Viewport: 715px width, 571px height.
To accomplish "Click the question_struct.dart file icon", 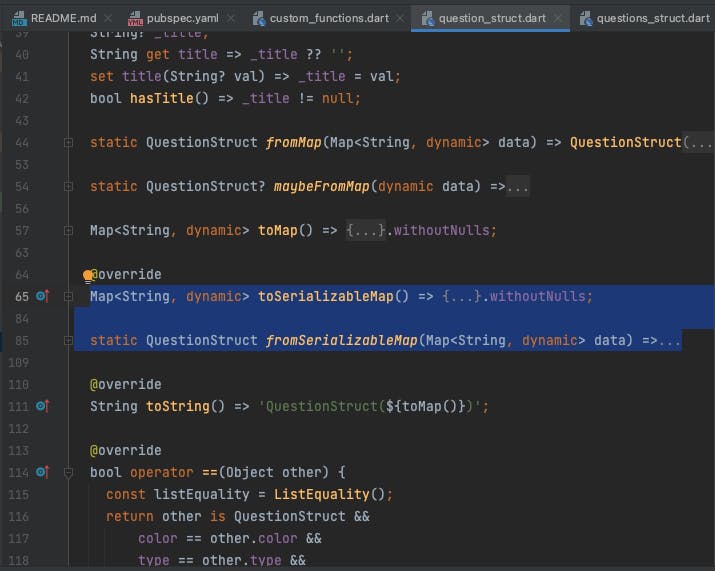I will (427, 18).
